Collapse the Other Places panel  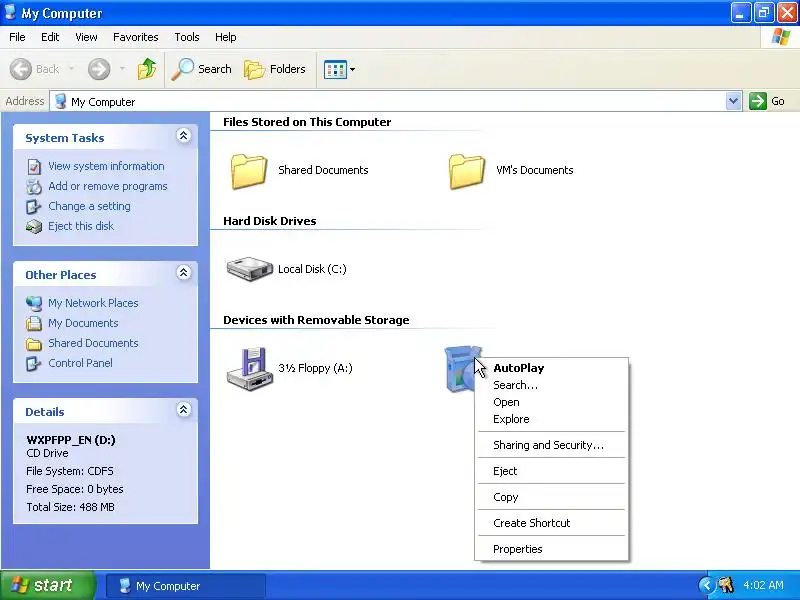pyautogui.click(x=184, y=272)
